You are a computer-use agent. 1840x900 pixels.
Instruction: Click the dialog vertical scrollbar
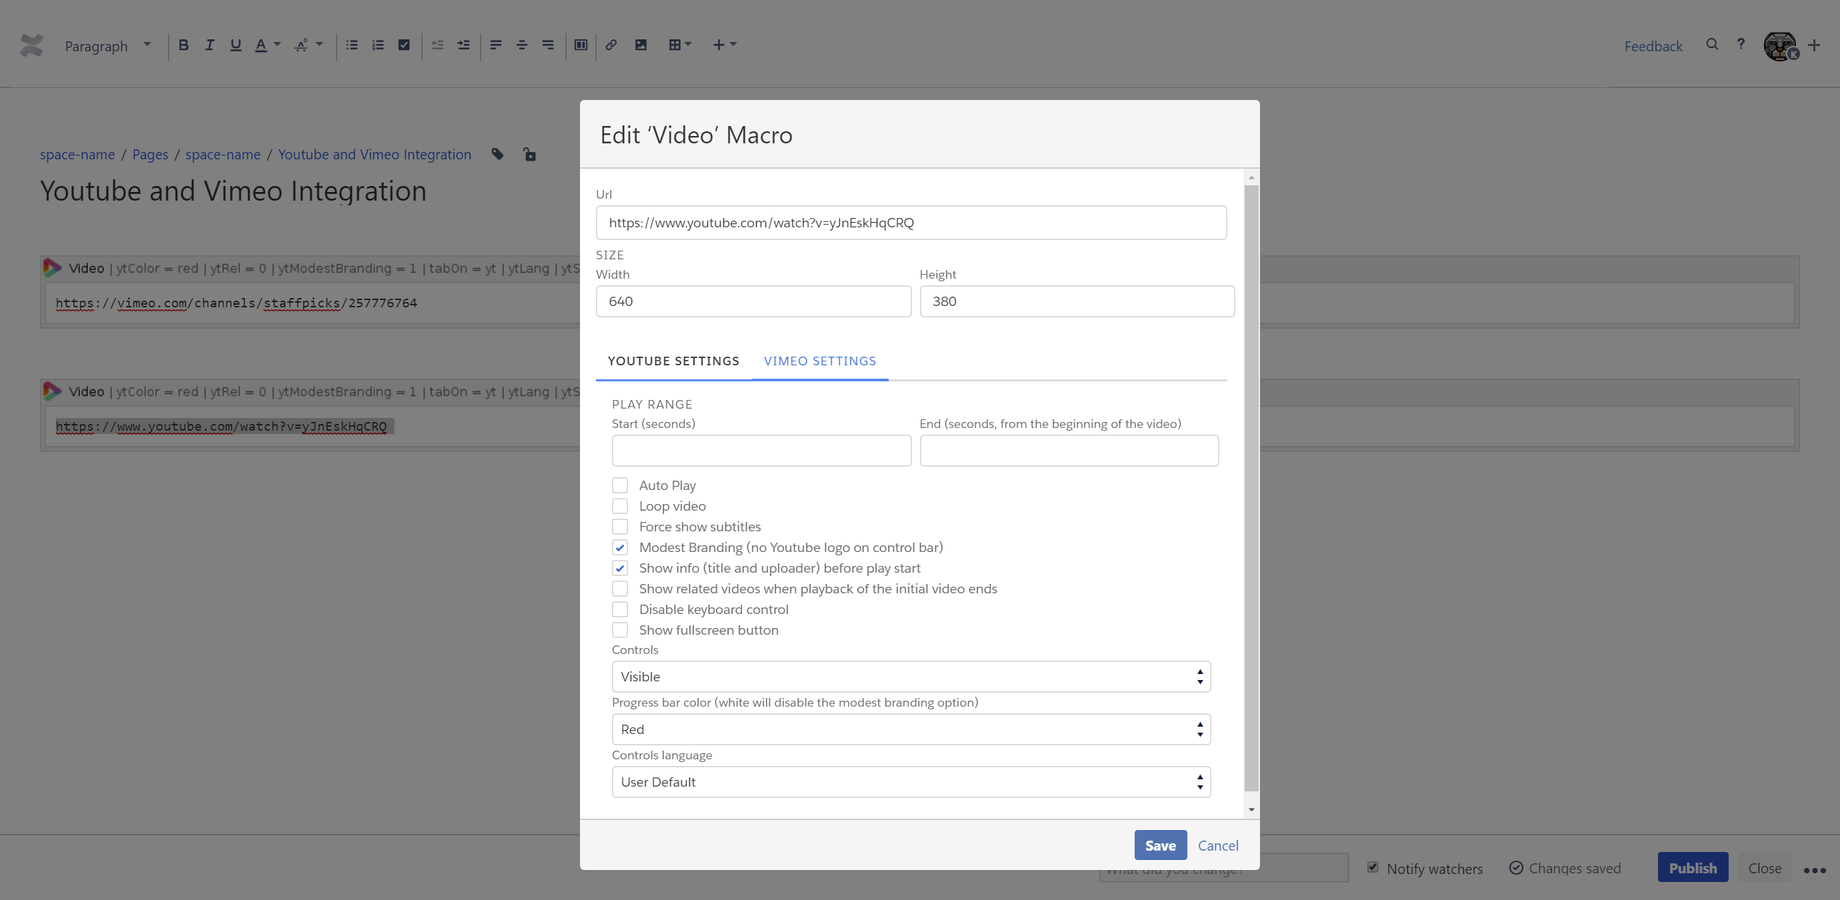(1251, 488)
